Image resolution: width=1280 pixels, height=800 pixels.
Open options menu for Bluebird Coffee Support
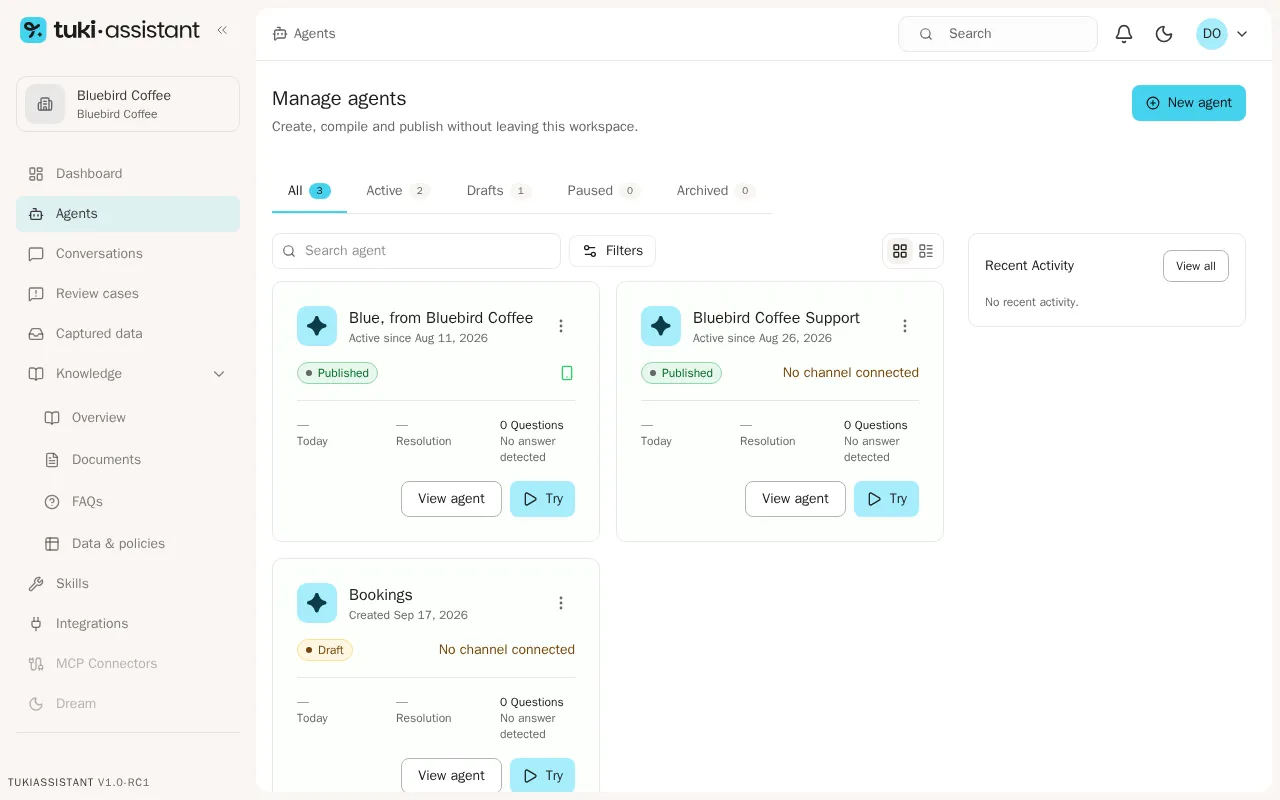click(905, 326)
